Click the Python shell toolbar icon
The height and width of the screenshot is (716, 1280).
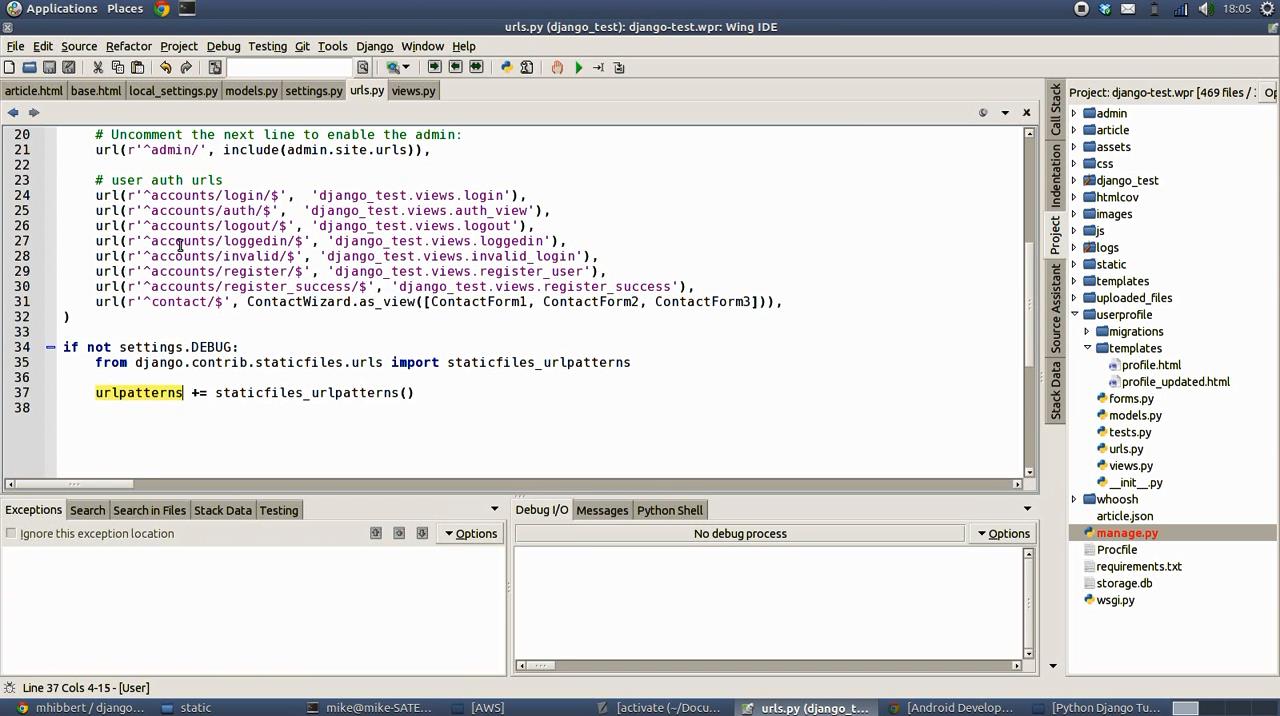coord(506,67)
